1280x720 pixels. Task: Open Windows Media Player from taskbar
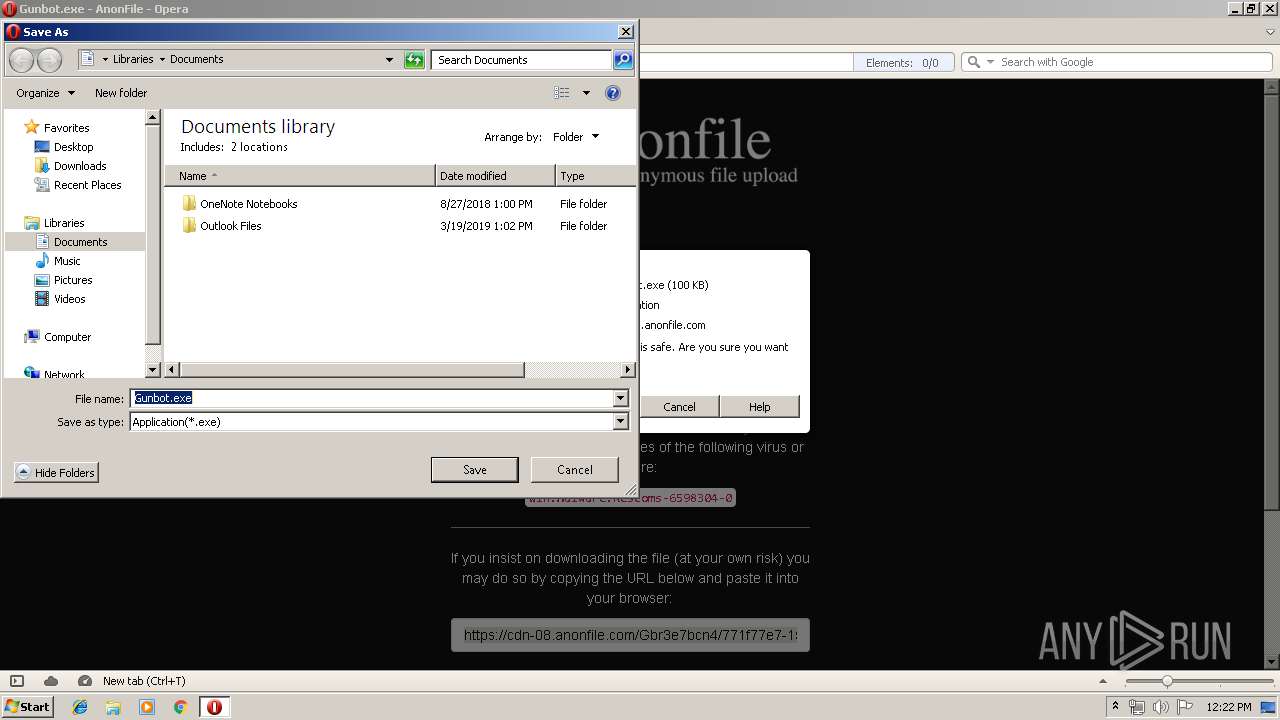[147, 707]
